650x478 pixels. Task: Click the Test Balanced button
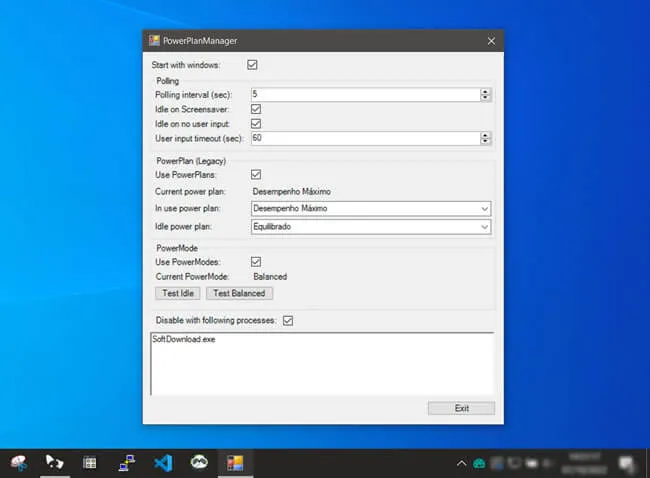239,293
